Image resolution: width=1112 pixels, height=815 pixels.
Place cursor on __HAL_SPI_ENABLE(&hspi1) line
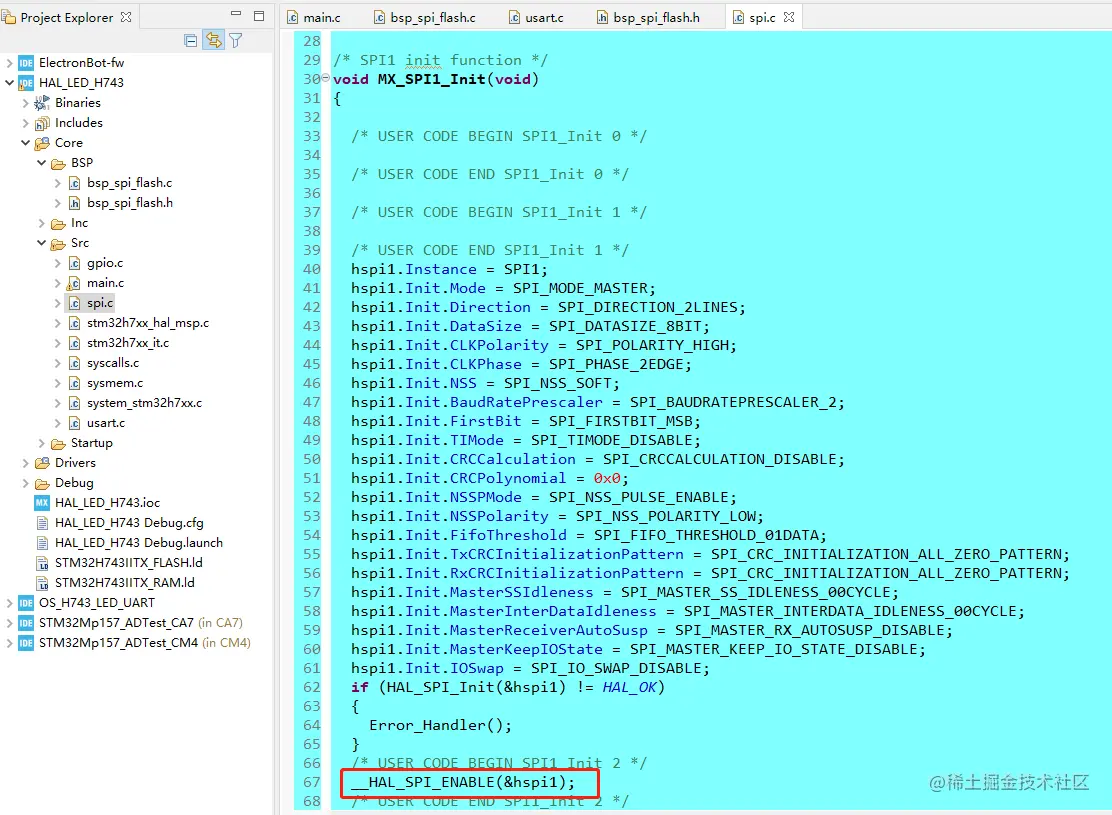tap(462, 782)
